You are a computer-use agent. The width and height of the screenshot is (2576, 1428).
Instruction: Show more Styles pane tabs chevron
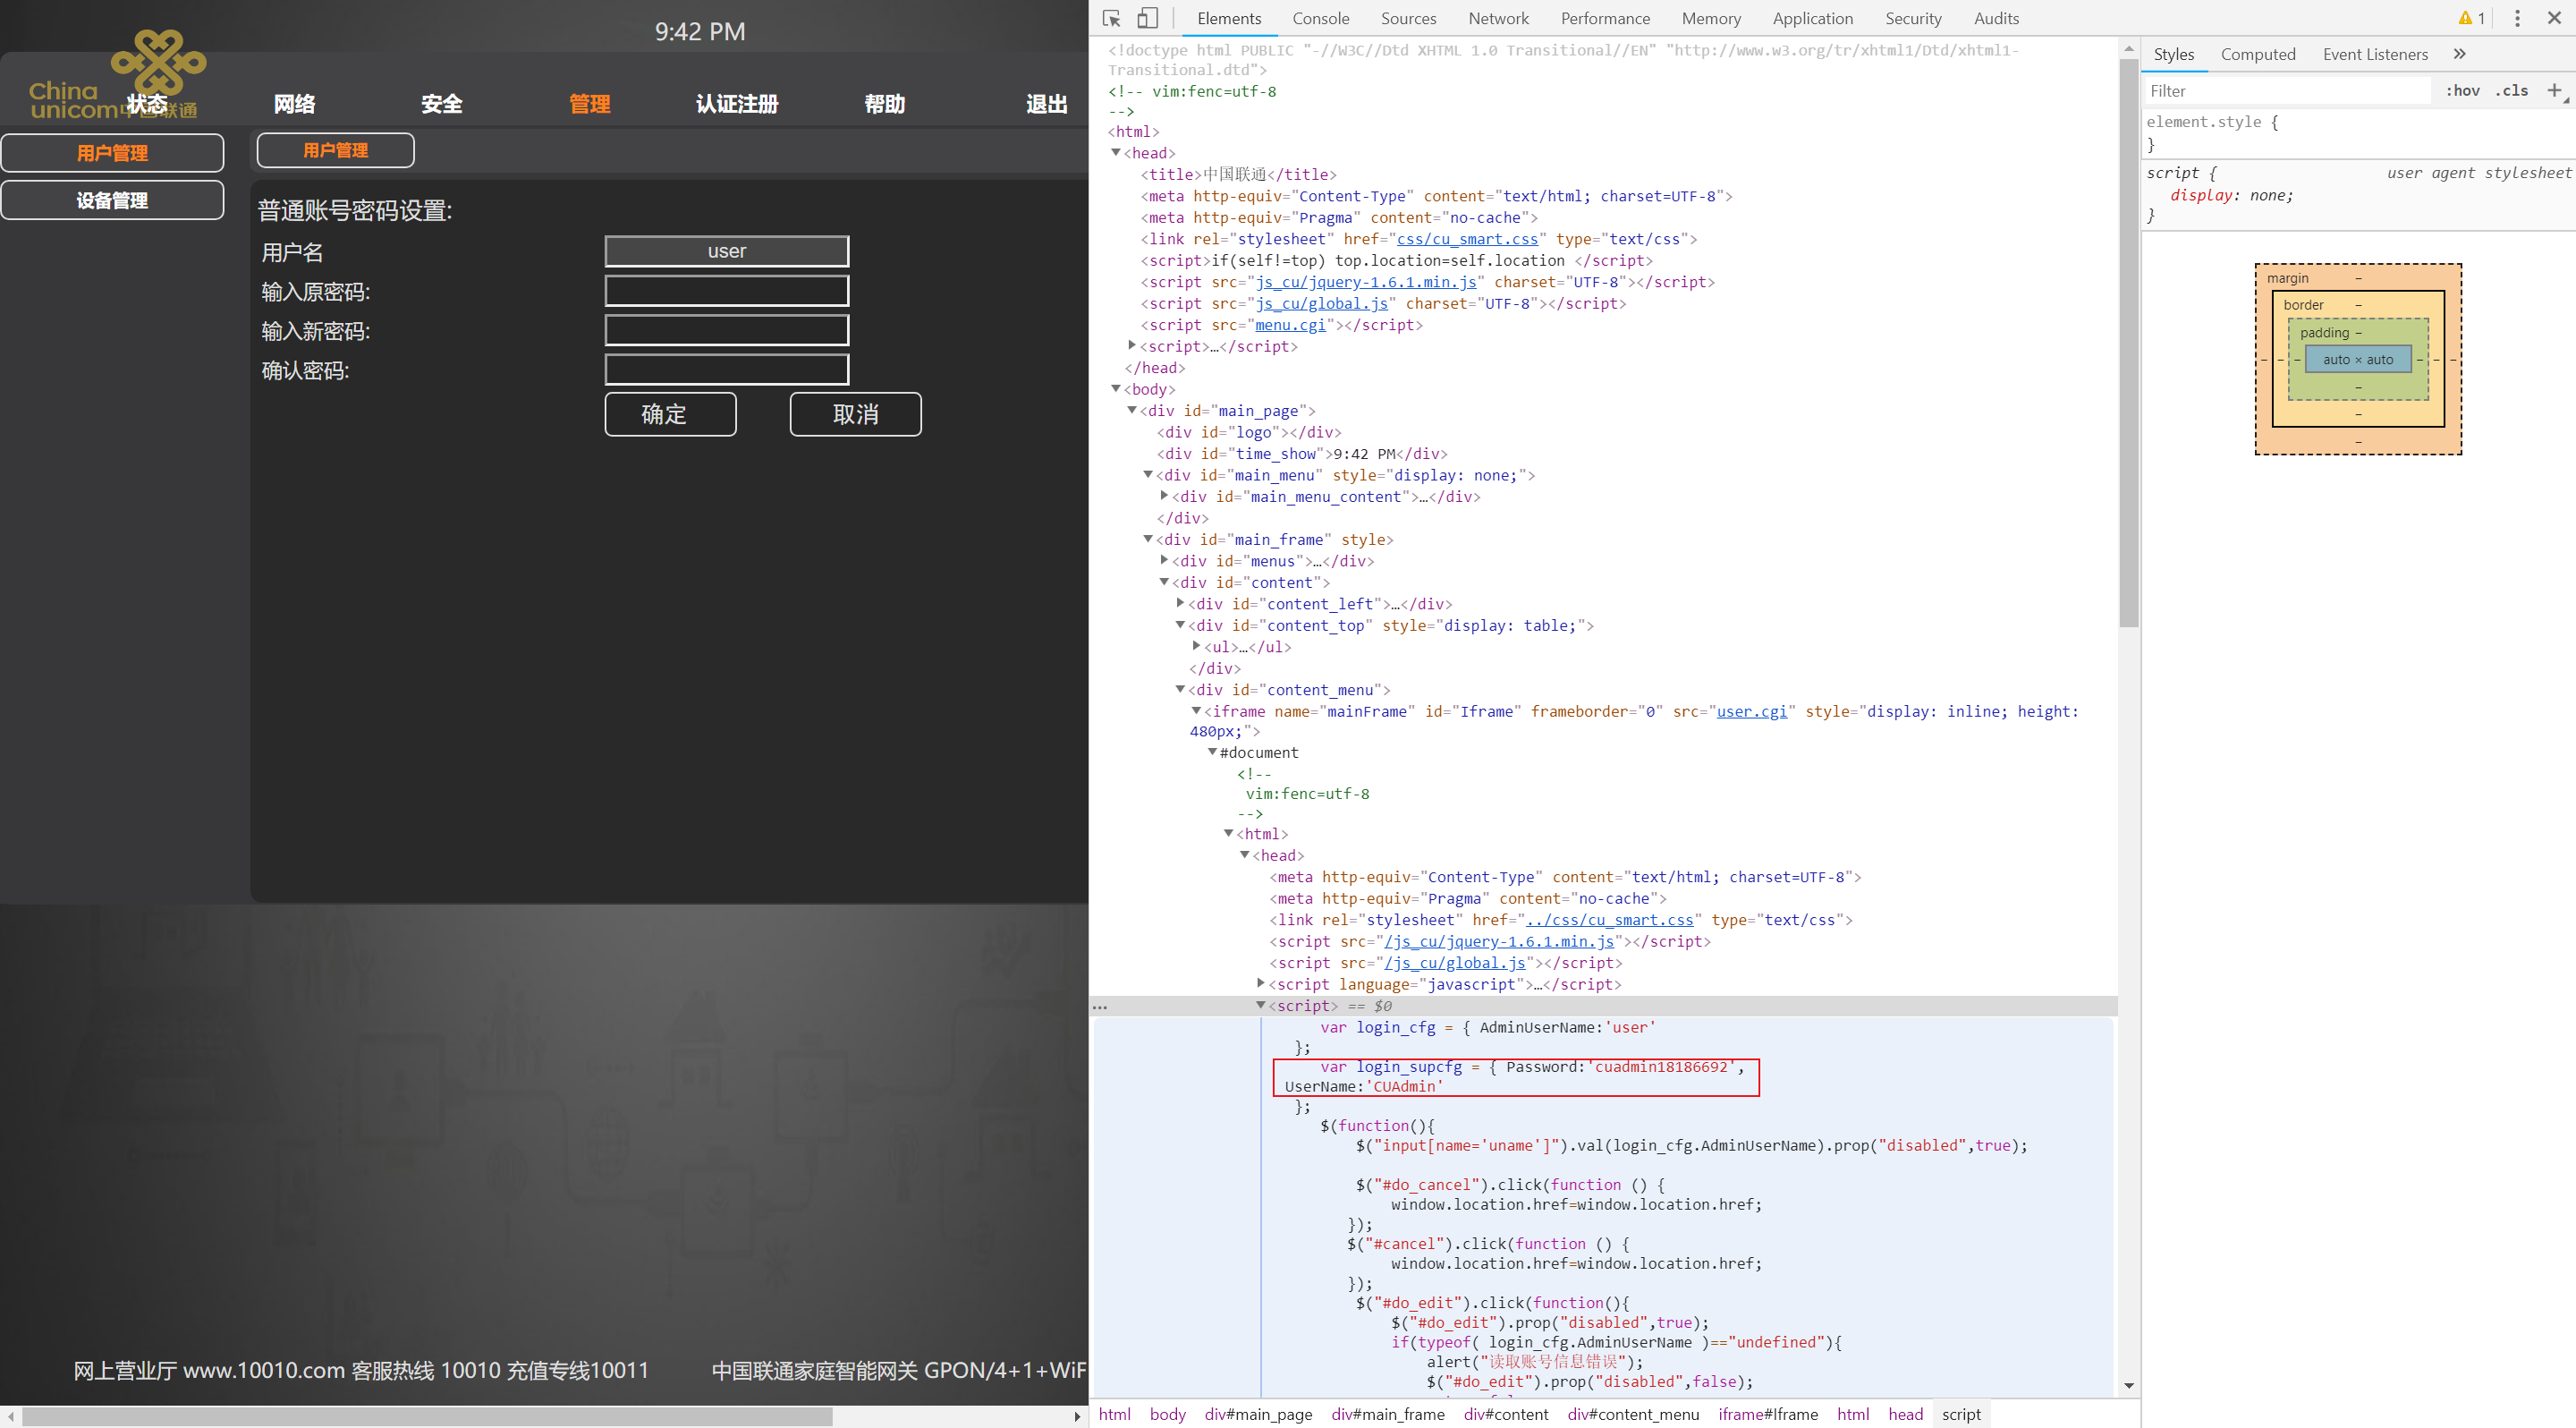(2459, 54)
